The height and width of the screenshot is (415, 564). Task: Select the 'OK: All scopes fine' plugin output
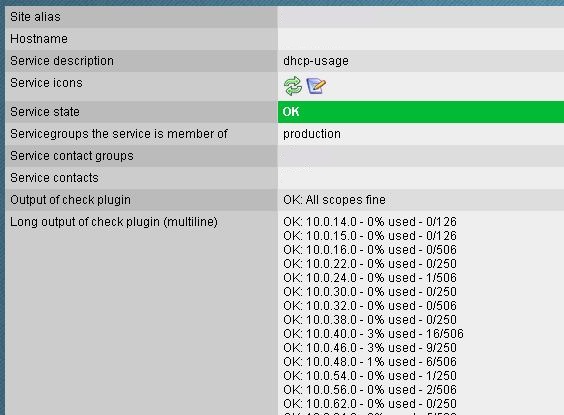pyautogui.click(x=334, y=200)
